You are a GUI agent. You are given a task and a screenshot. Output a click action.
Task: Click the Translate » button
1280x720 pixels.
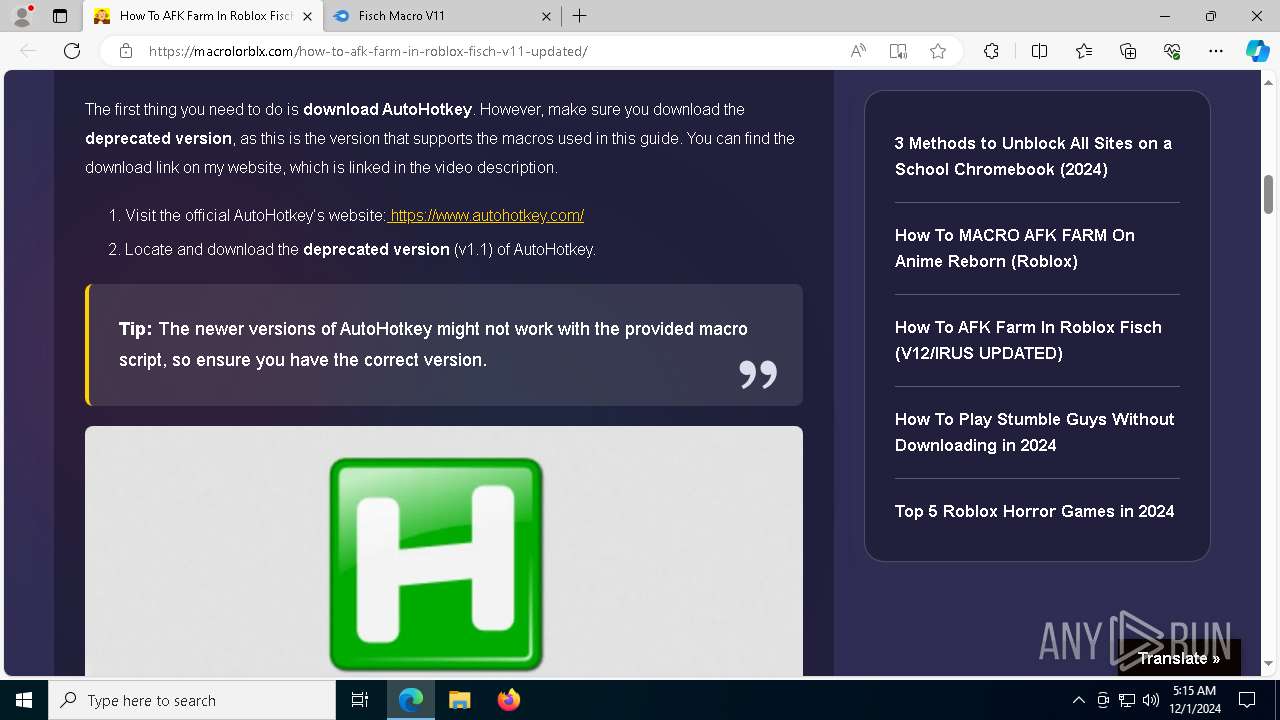coord(1179,658)
